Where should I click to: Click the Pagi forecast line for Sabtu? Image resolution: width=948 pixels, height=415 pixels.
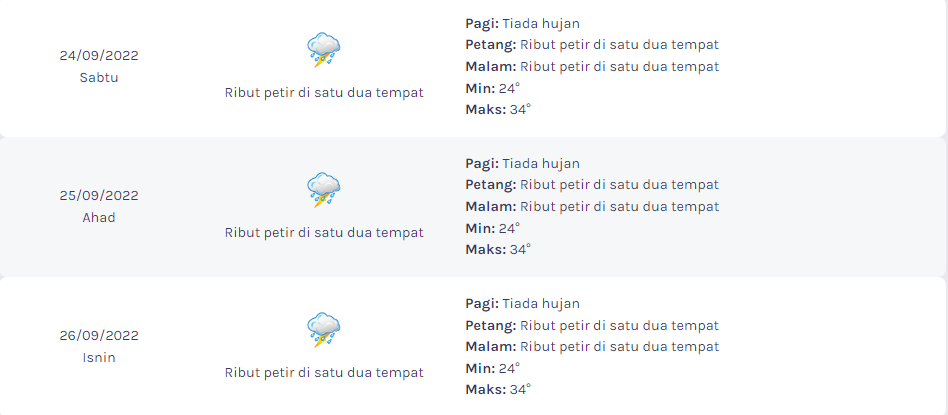(x=522, y=24)
